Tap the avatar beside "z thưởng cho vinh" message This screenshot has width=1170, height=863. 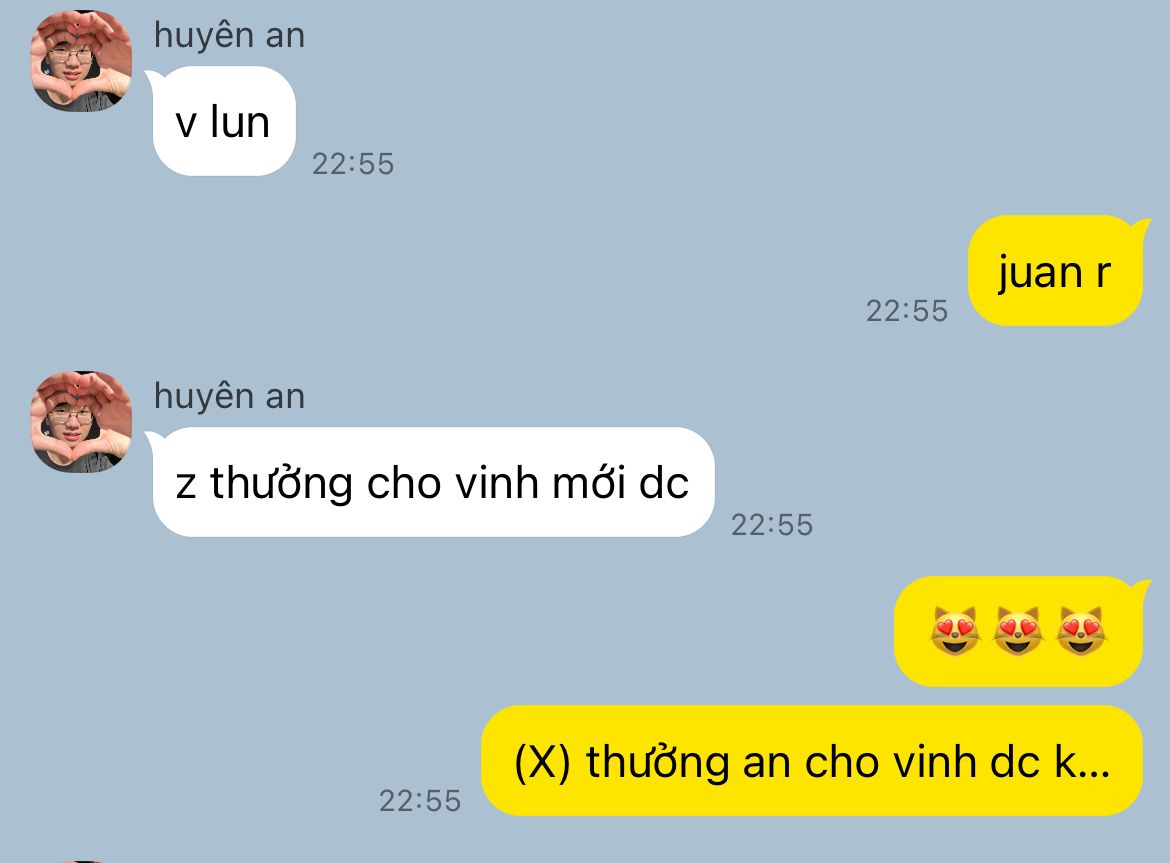coord(81,421)
